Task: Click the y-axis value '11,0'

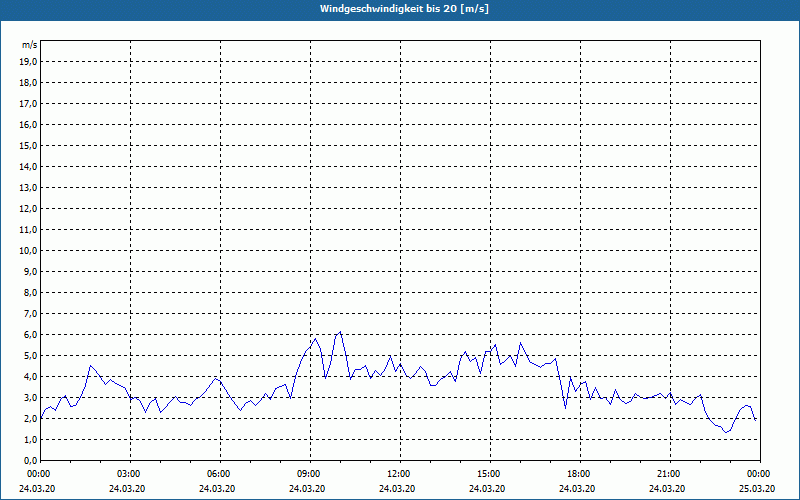Action: (28, 230)
